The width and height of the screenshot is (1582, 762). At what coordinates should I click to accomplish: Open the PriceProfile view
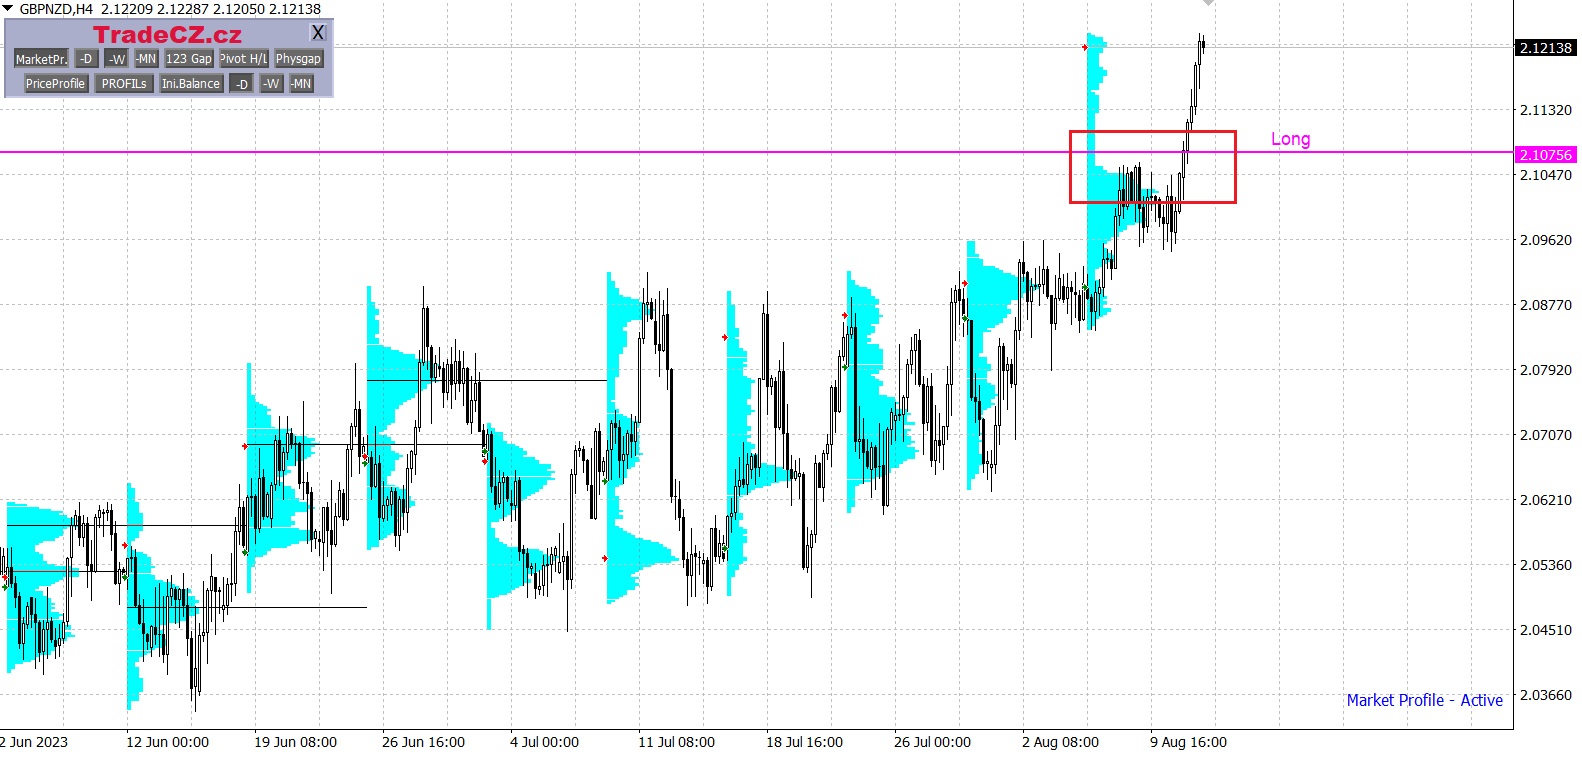click(55, 84)
